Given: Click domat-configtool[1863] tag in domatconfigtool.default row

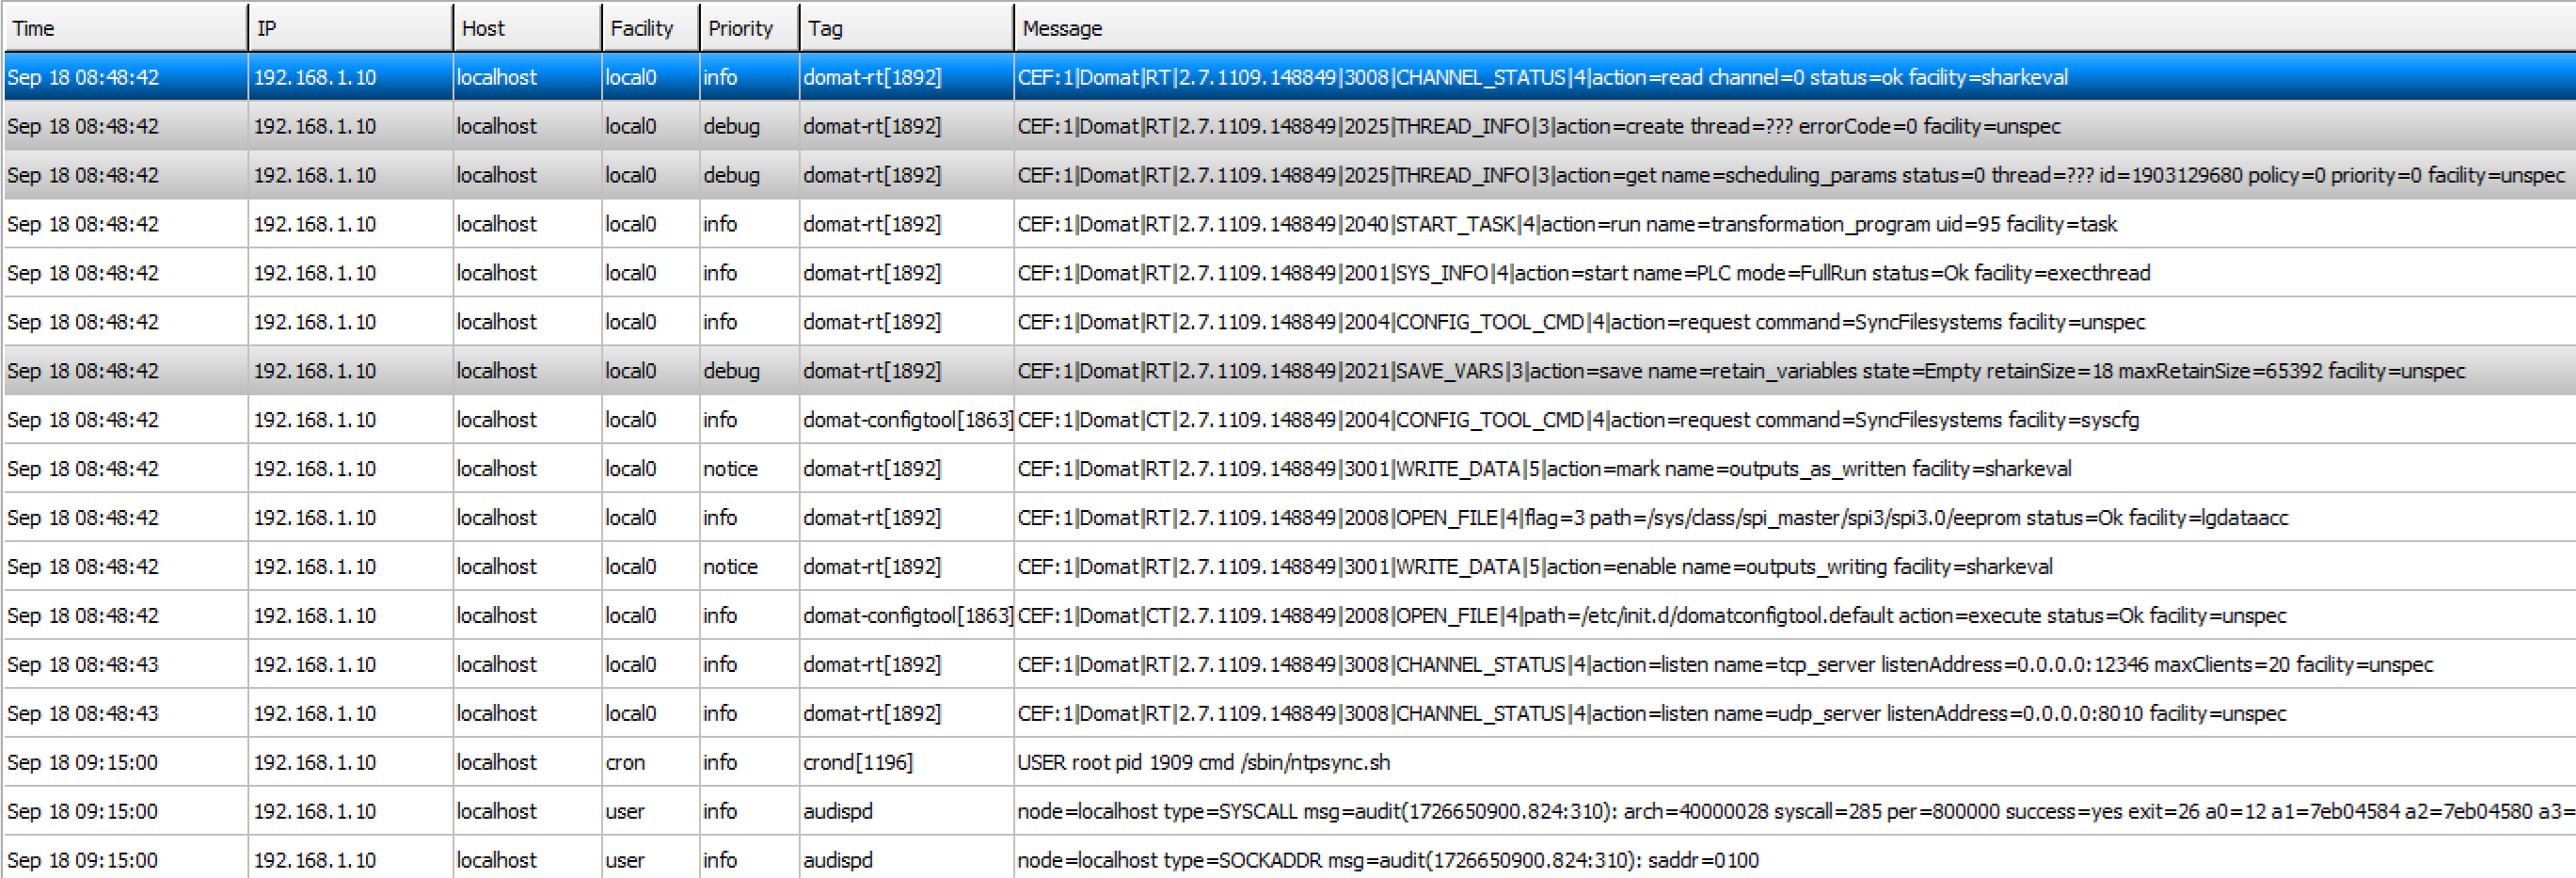Looking at the screenshot, I should click(908, 616).
